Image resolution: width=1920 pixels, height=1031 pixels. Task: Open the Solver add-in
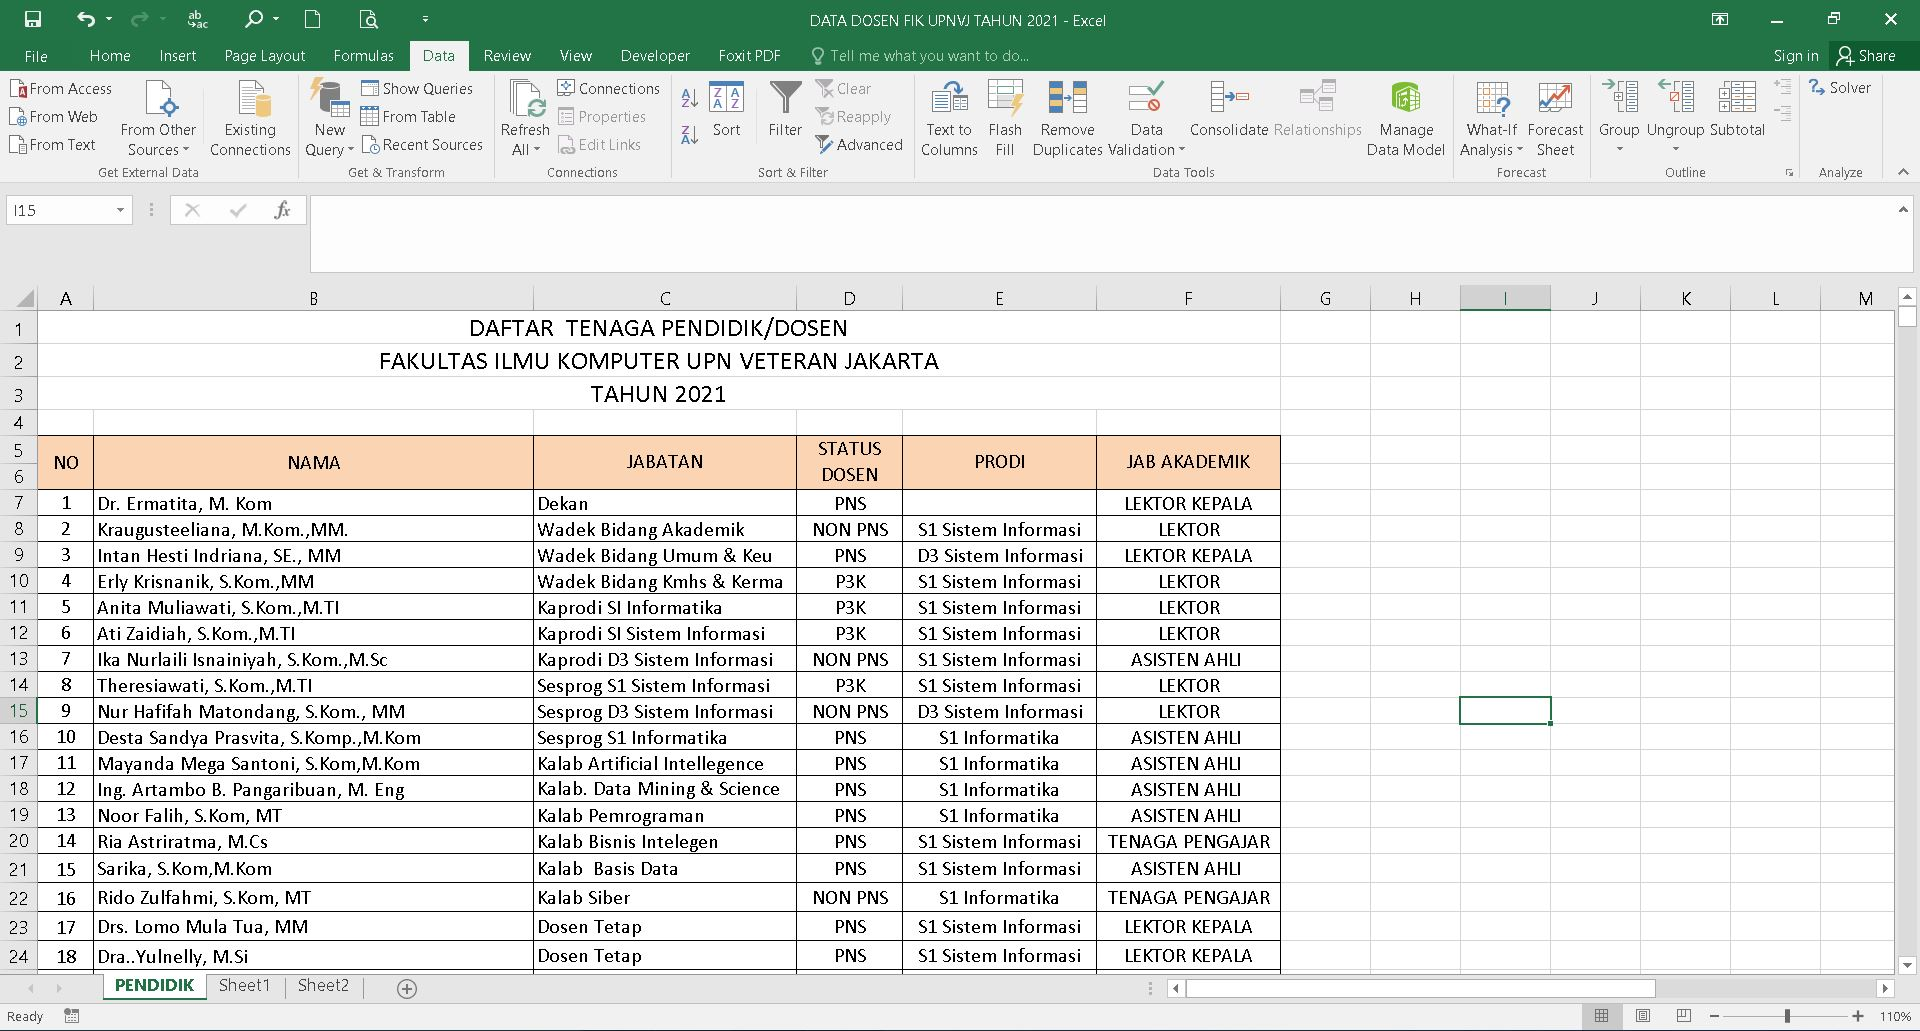(1840, 88)
